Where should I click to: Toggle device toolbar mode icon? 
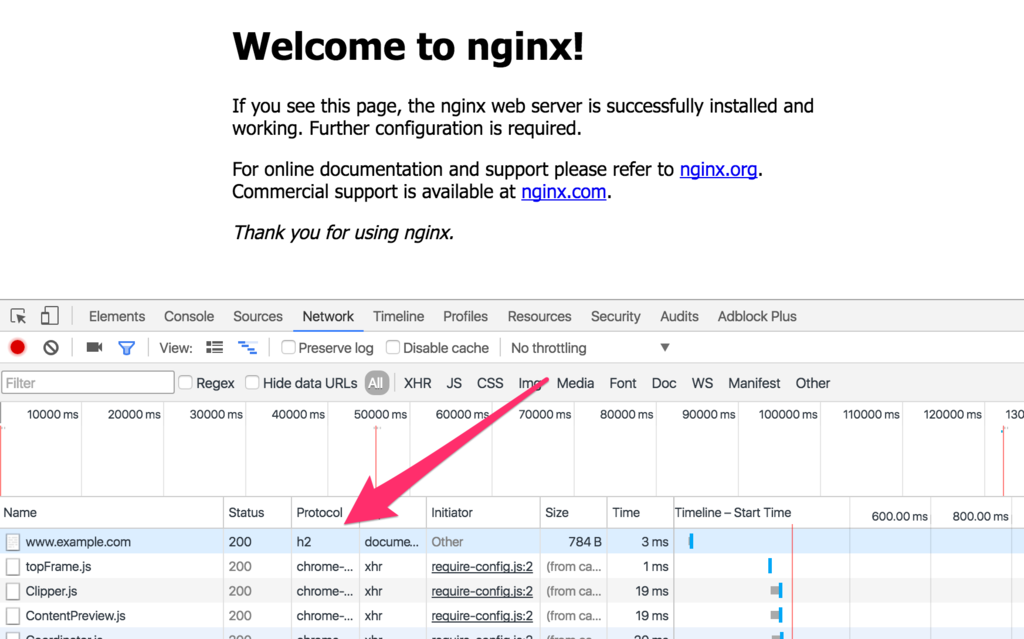tap(49, 315)
